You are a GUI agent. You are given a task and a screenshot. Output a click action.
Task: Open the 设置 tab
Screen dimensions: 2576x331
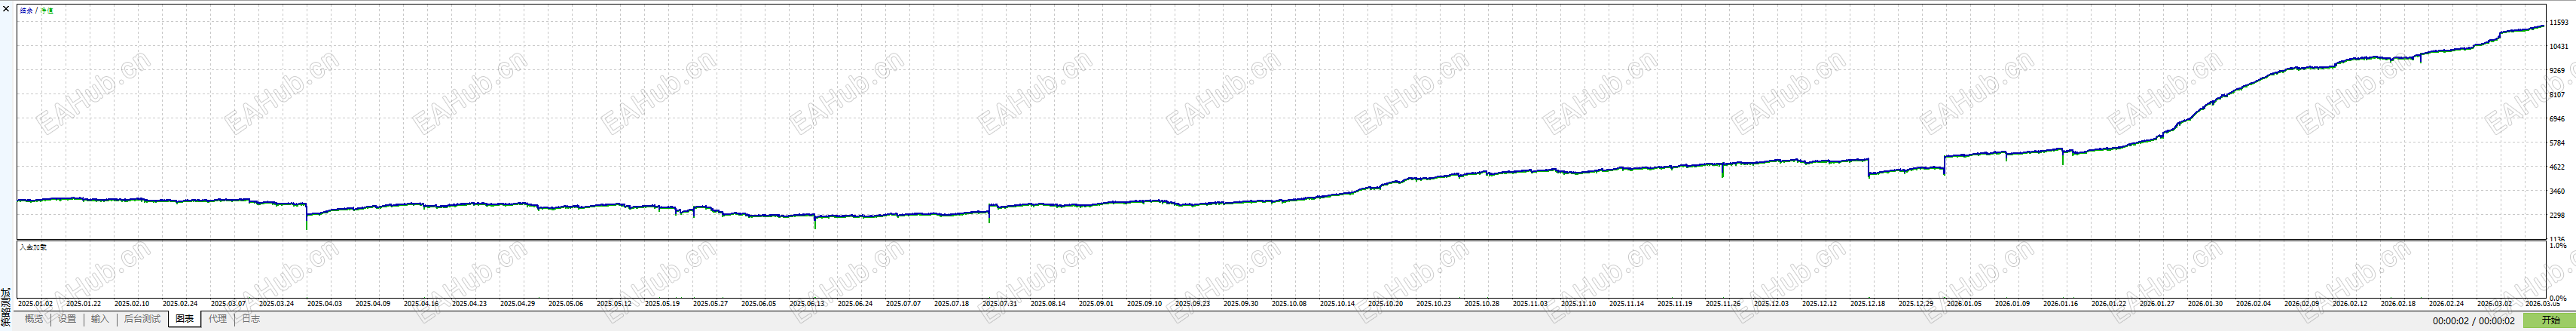tap(67, 319)
